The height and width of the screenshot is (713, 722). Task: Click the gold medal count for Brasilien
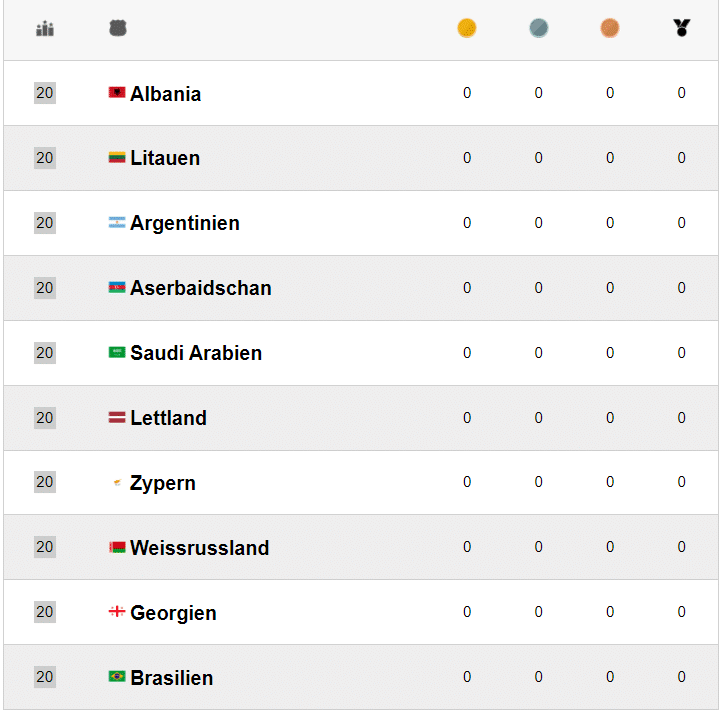tap(467, 677)
